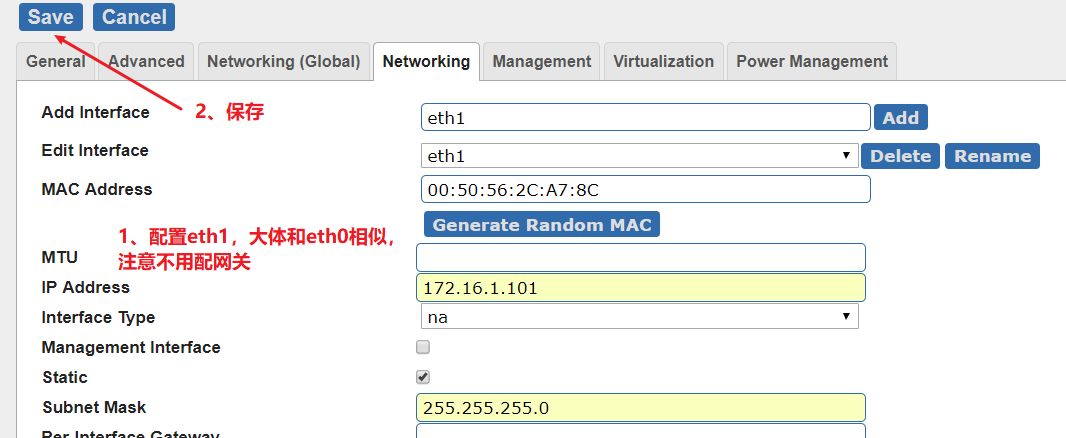
Task: Open the Virtualization tab
Action: click(x=664, y=61)
